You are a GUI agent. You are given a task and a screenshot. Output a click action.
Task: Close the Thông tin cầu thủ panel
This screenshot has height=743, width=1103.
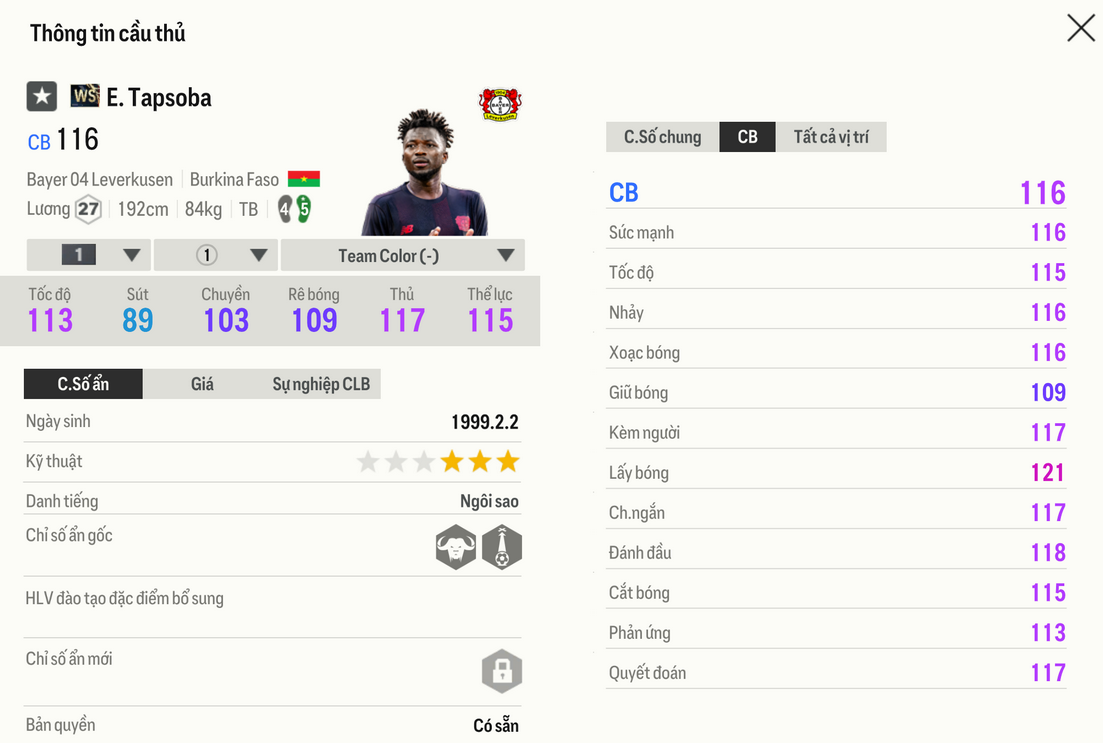[1080, 28]
